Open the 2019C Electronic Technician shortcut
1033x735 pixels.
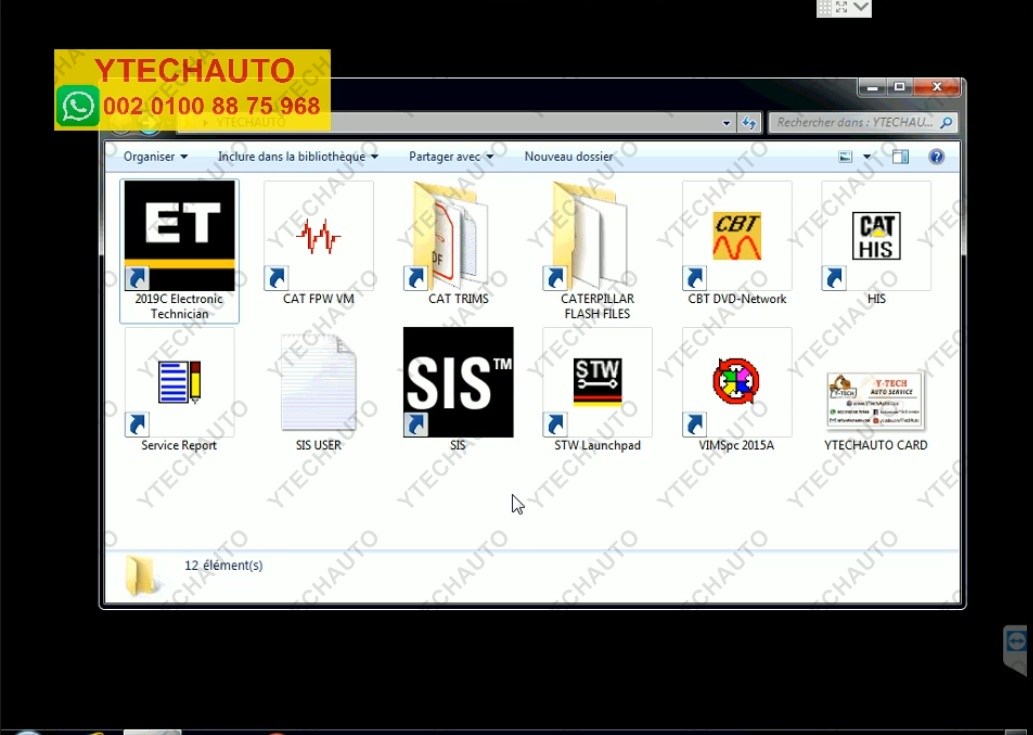(x=179, y=235)
